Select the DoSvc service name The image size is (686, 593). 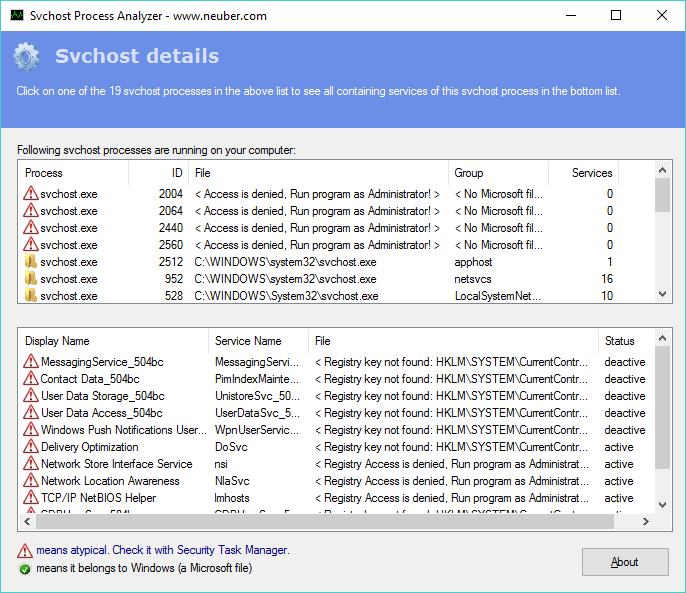point(231,447)
